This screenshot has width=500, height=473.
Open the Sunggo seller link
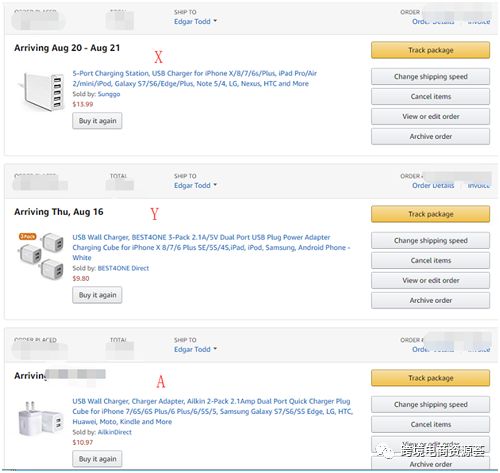click(109, 94)
